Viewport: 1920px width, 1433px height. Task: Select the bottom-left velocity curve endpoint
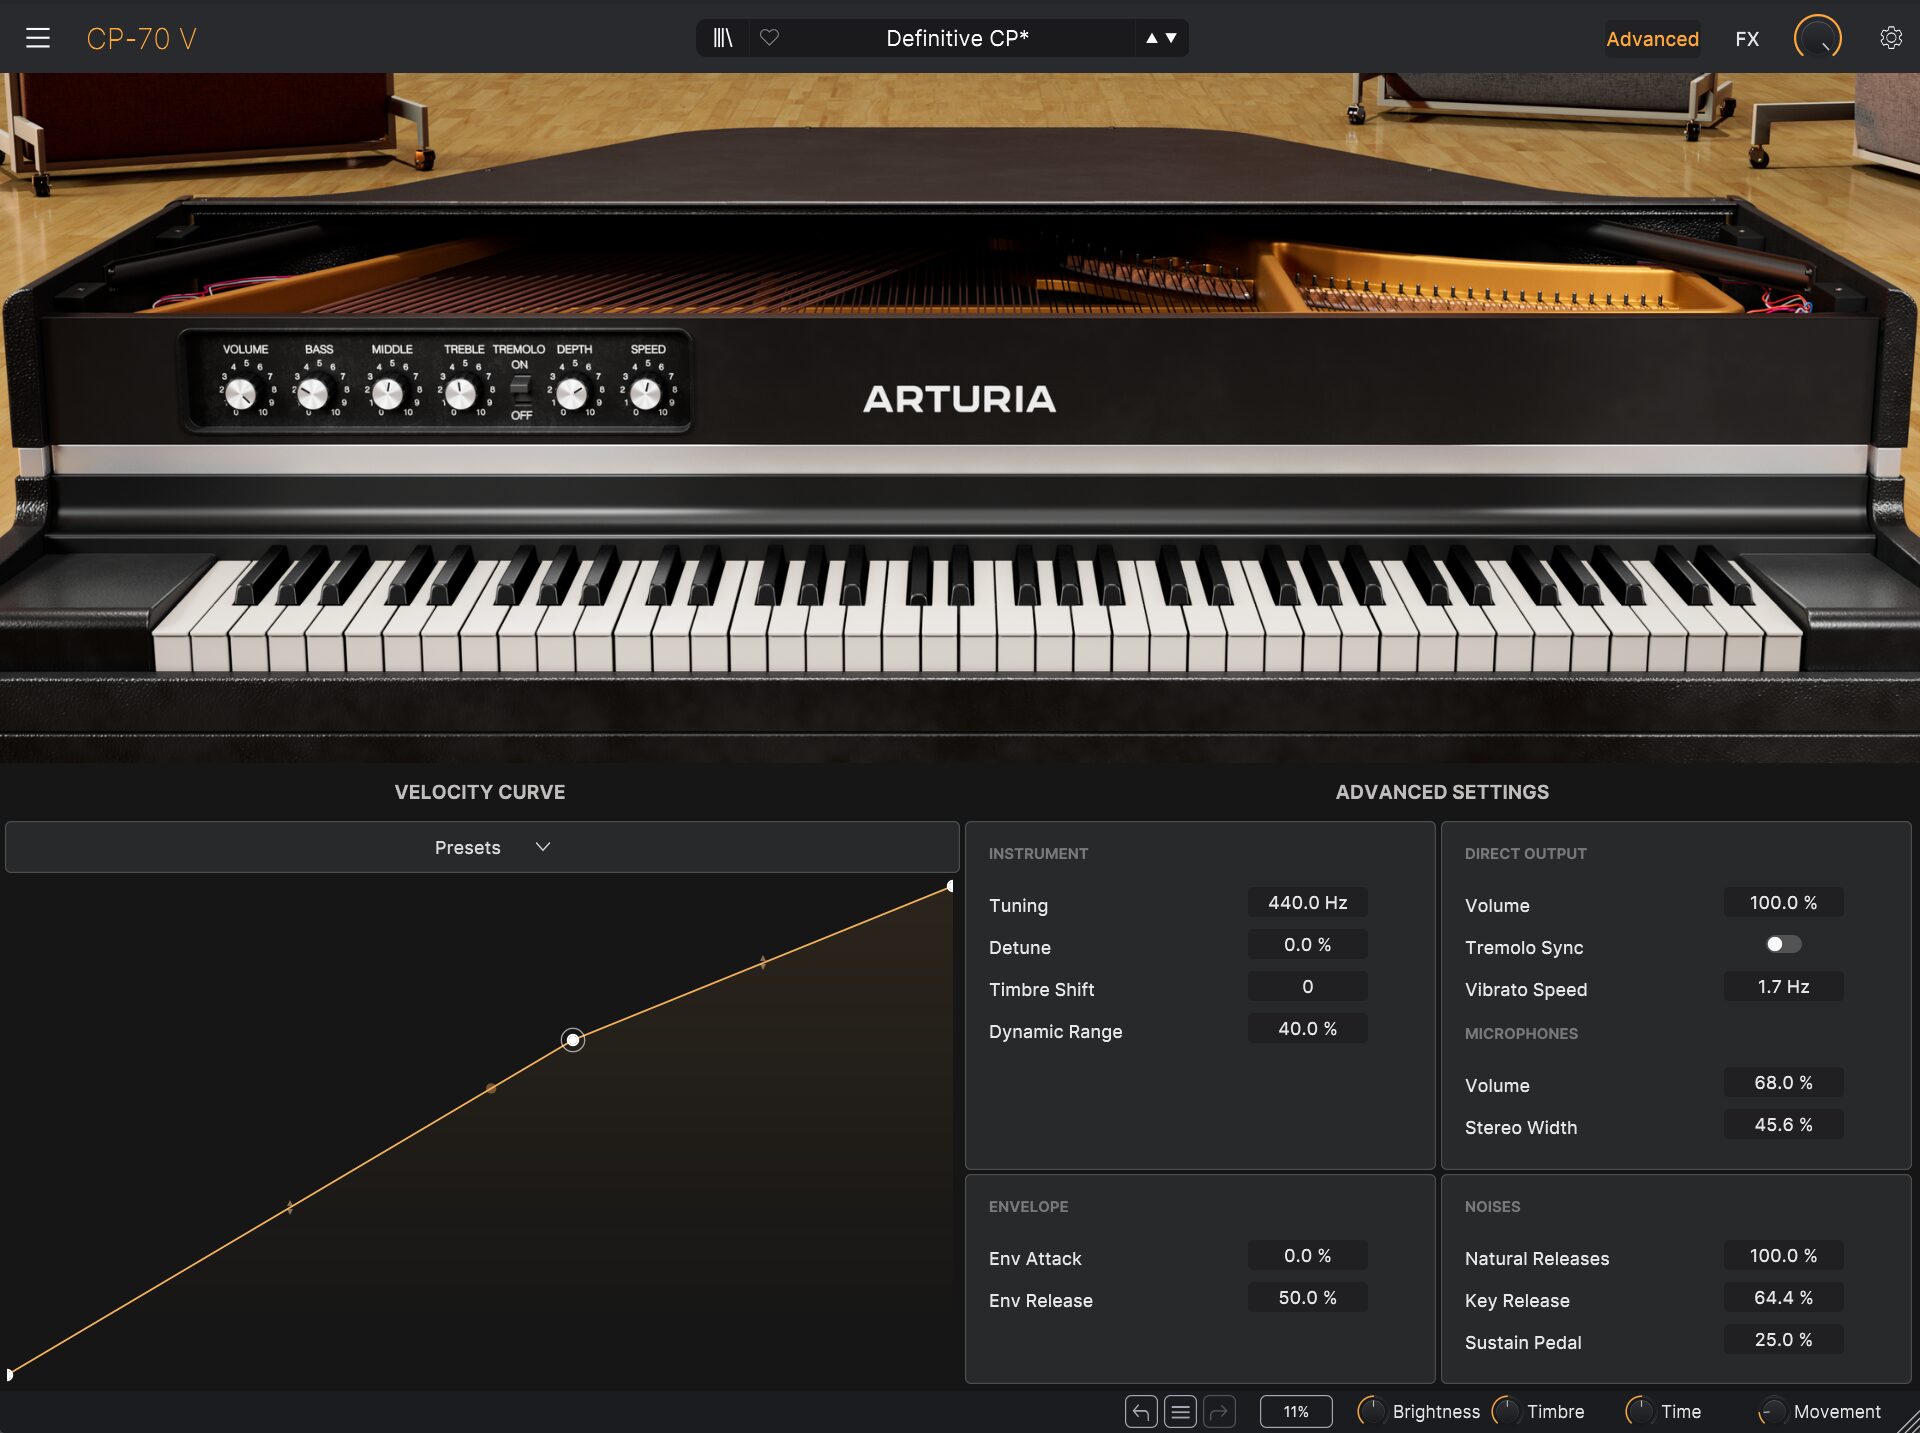point(9,1374)
